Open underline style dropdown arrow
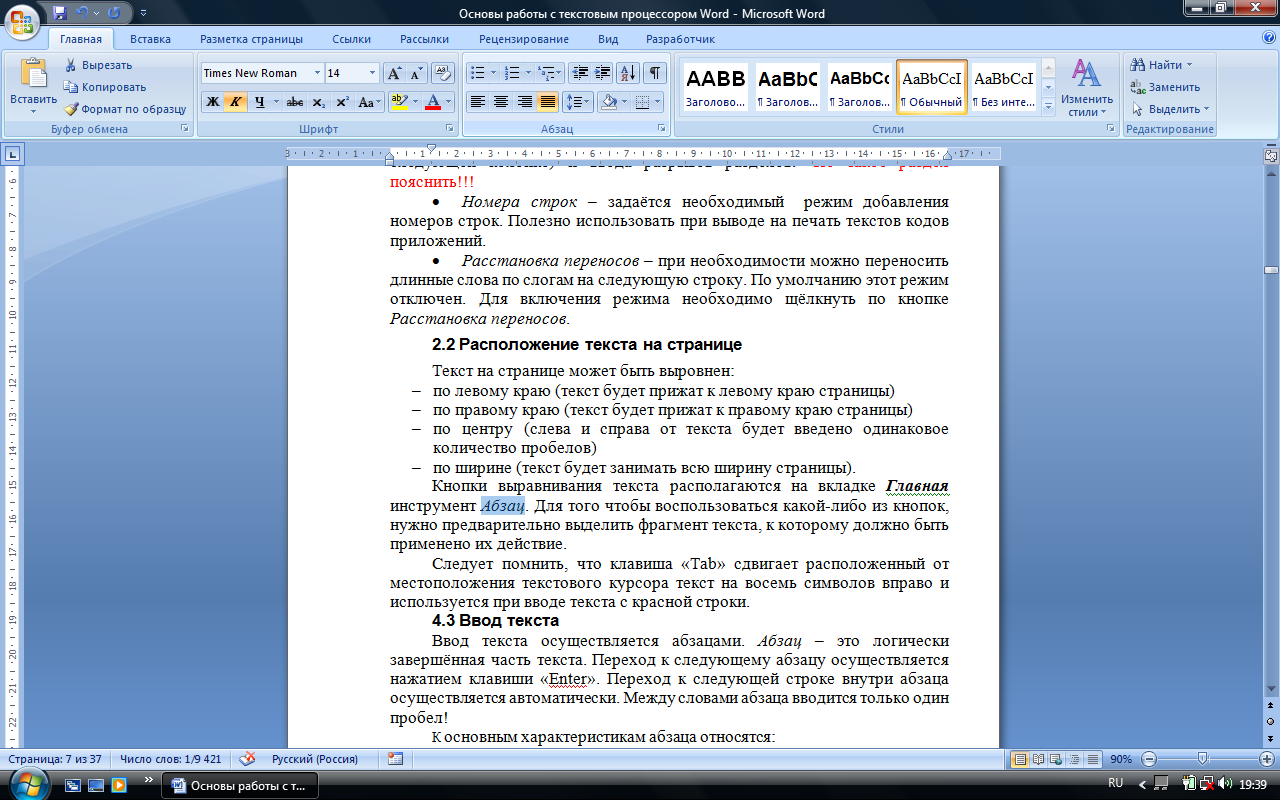The width and height of the screenshot is (1280, 800). [x=276, y=102]
